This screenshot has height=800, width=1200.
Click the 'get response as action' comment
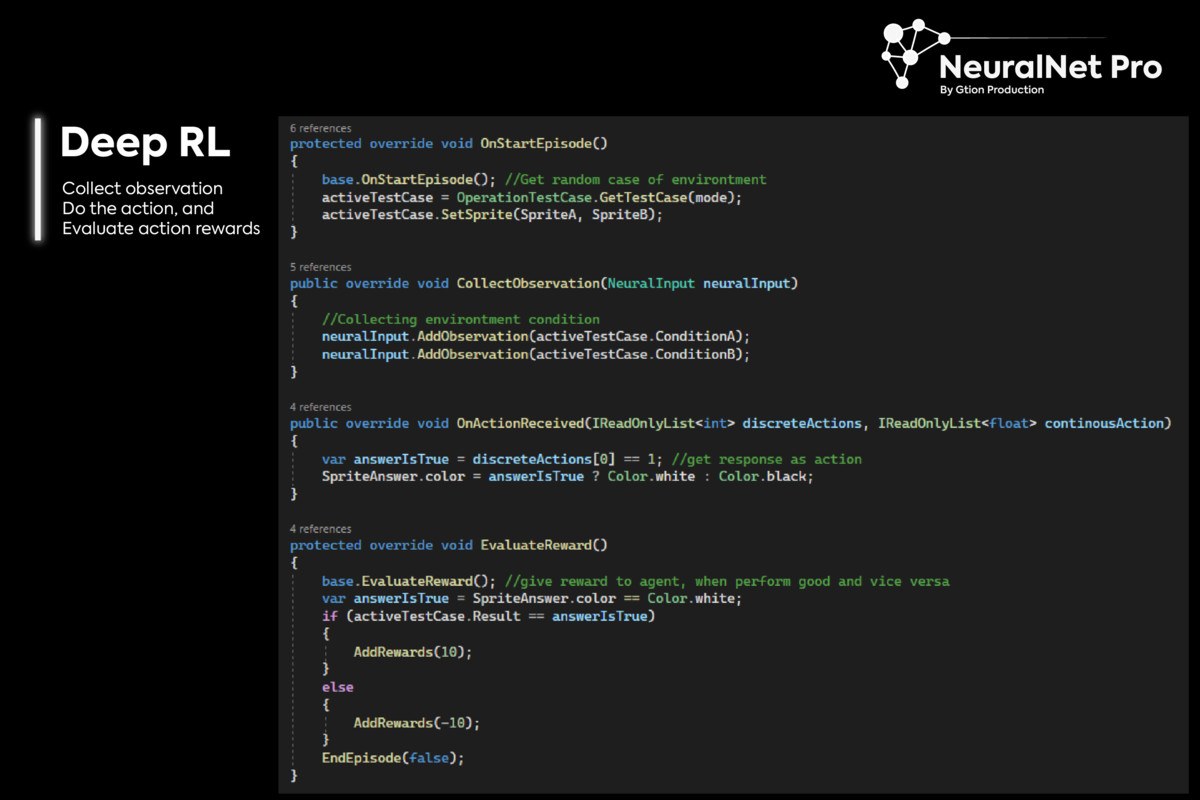[766, 459]
